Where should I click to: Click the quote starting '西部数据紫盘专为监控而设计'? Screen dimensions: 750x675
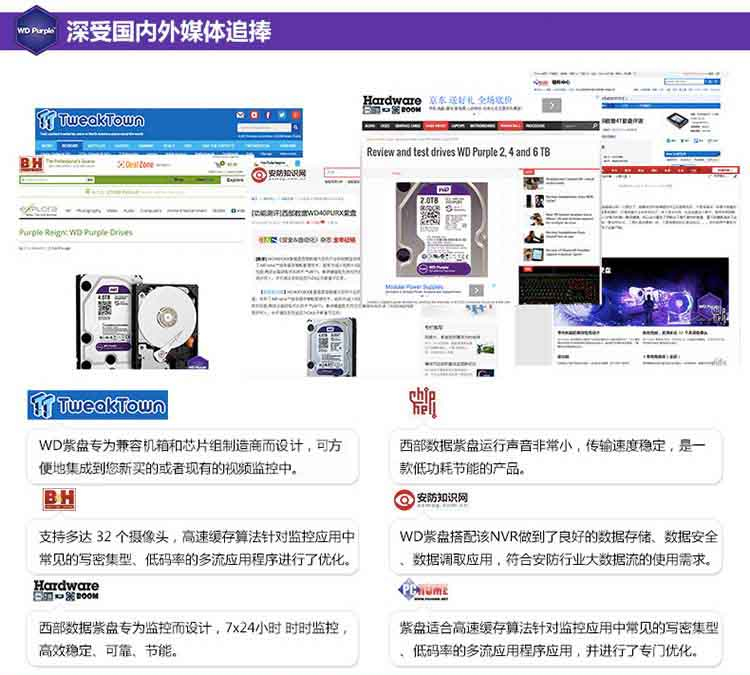pyautogui.click(x=192, y=639)
